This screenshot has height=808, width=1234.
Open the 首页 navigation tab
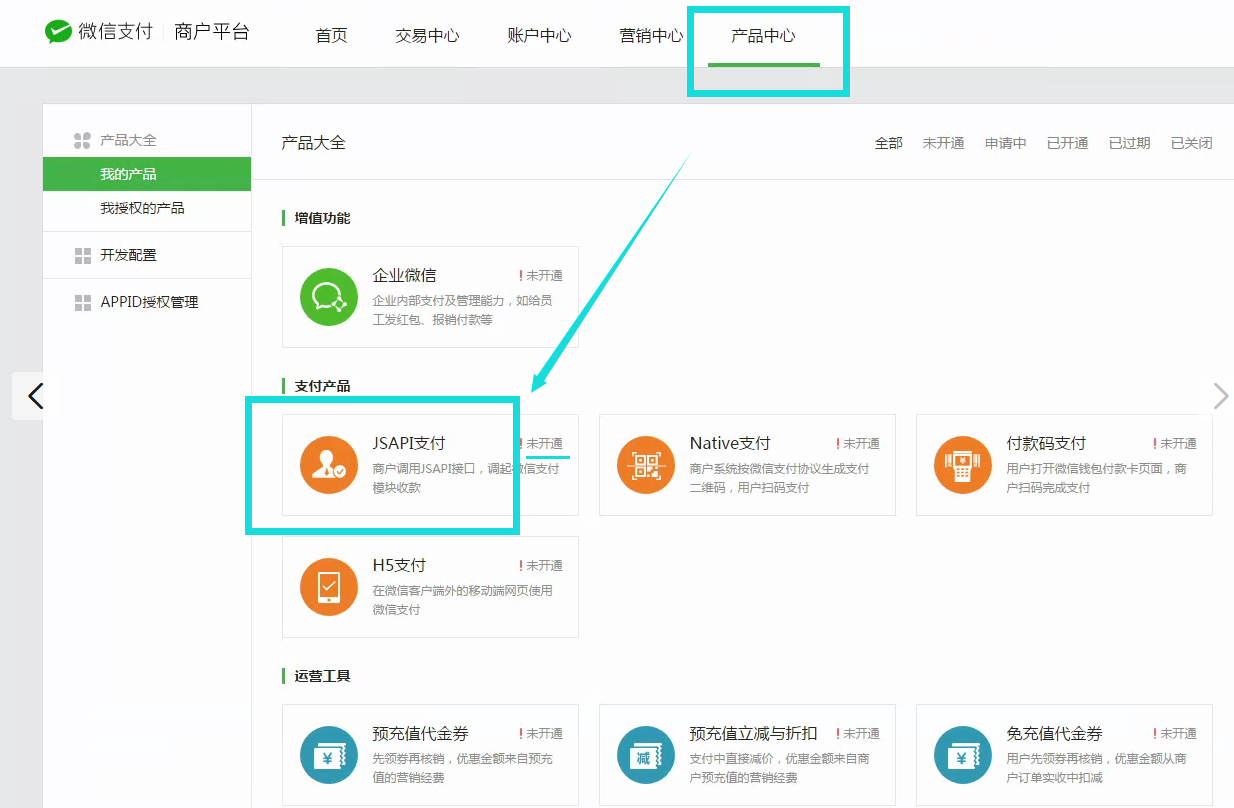[332, 36]
